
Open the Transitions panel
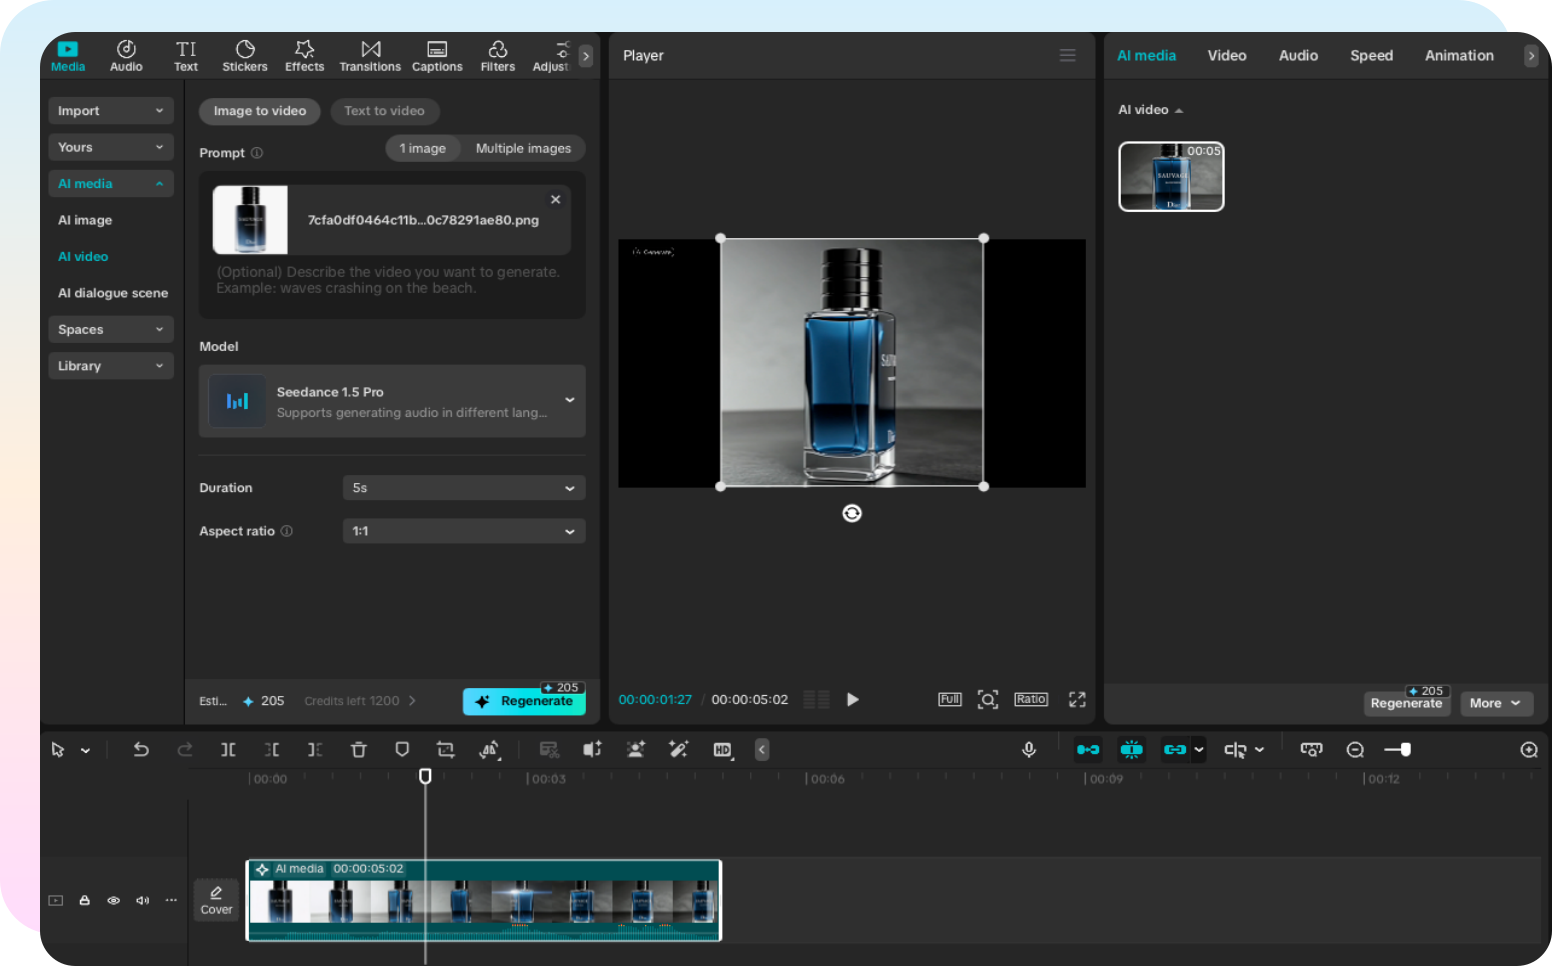(x=369, y=56)
